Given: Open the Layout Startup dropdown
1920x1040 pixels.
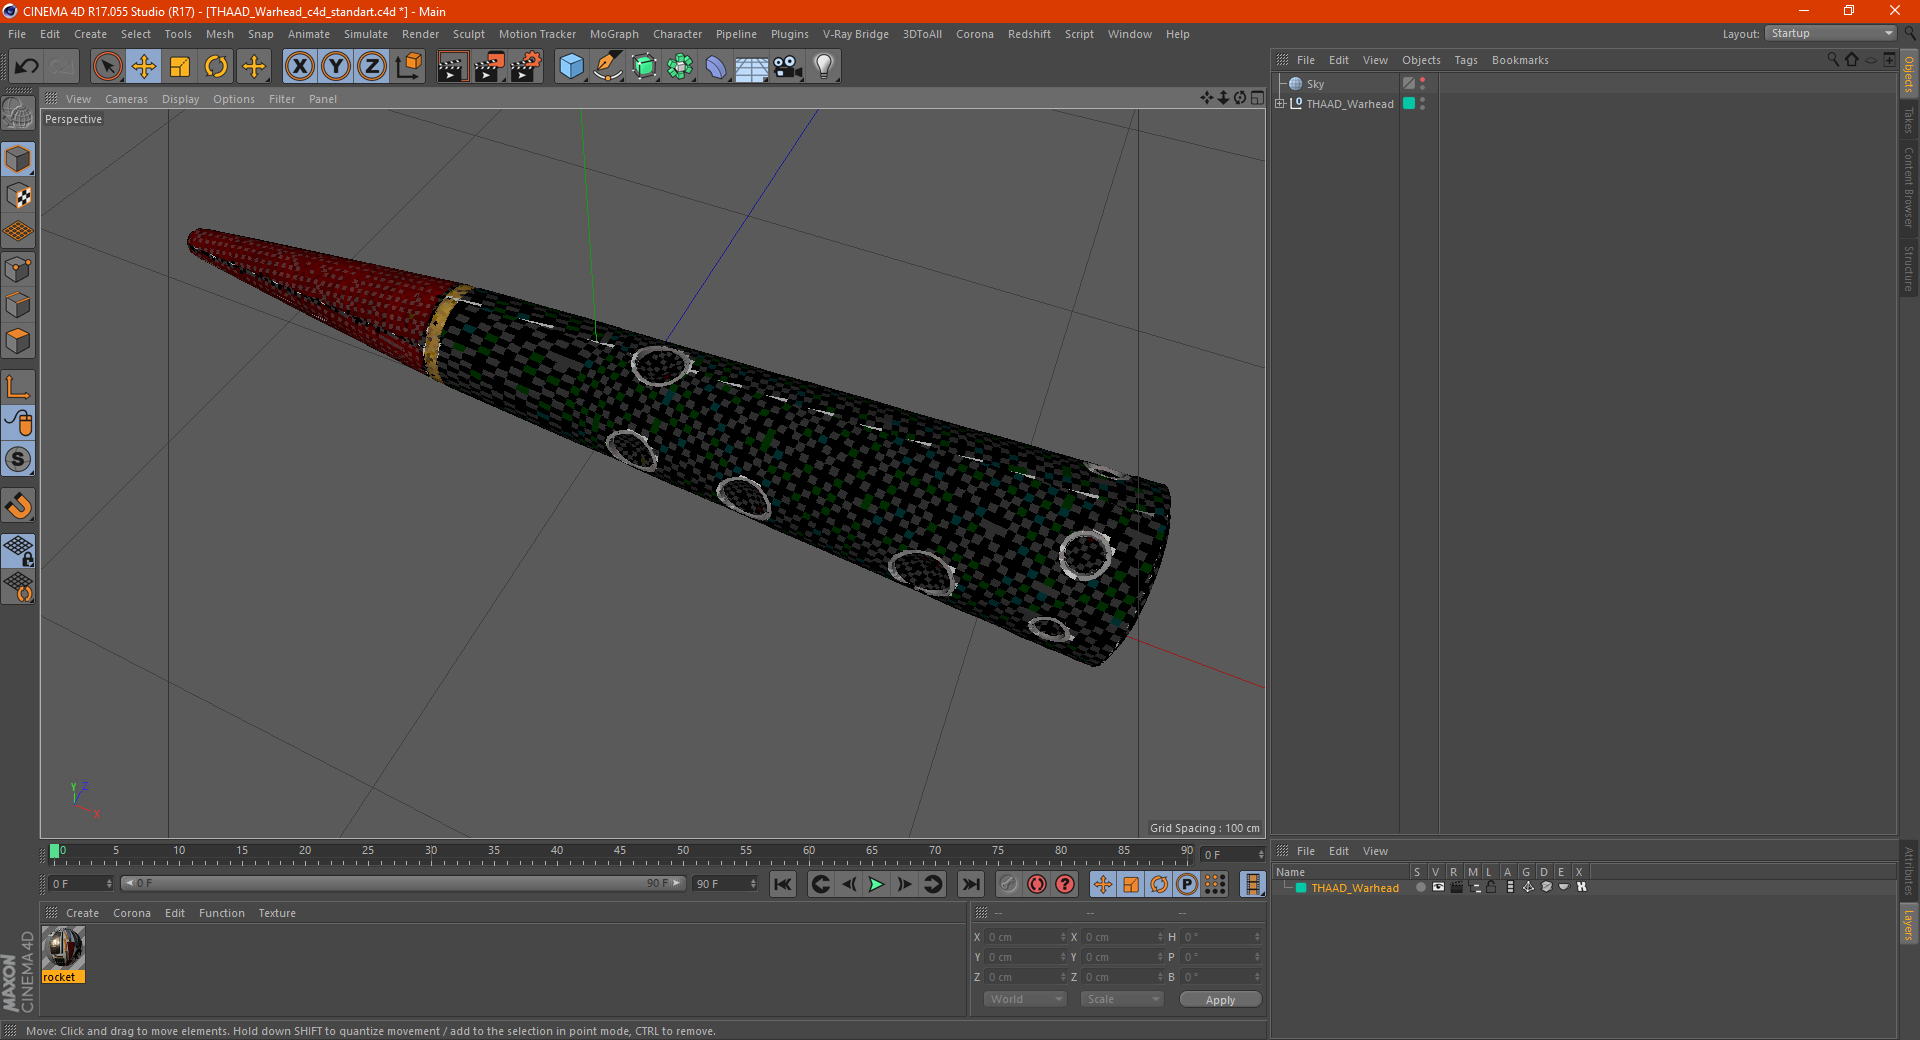Looking at the screenshot, I should pyautogui.click(x=1831, y=33).
